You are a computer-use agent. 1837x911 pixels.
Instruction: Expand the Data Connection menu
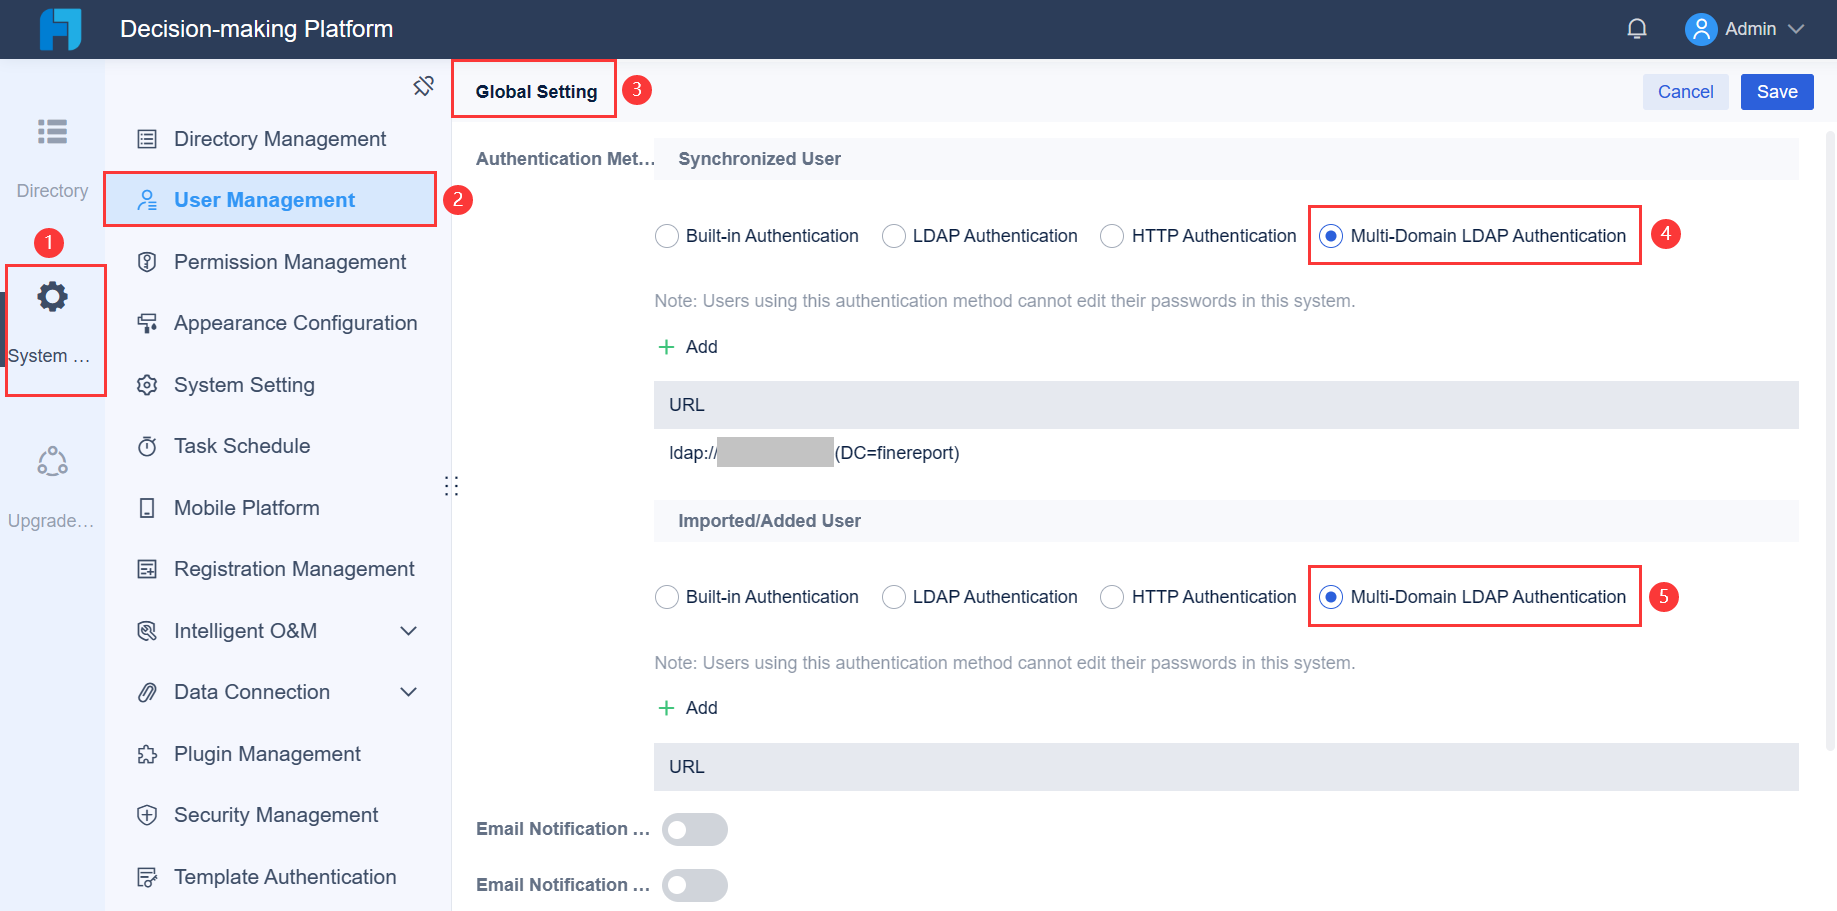[408, 691]
